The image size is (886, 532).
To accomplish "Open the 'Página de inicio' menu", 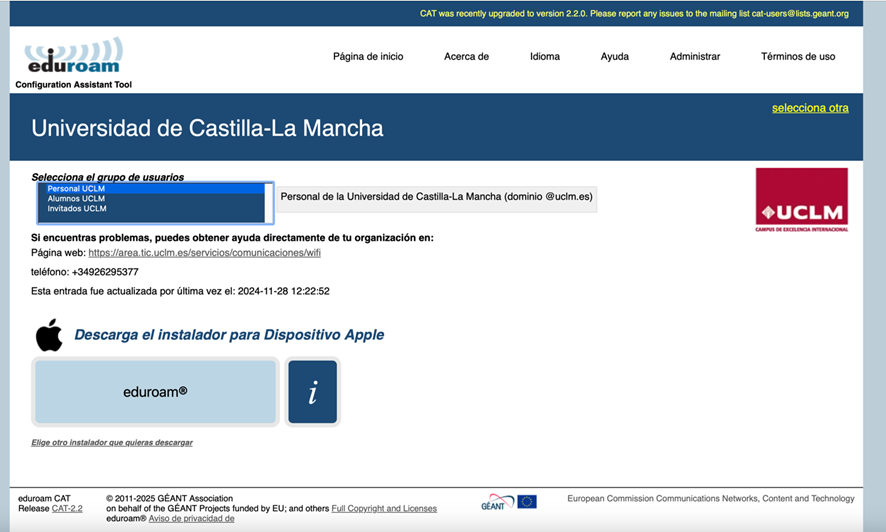I will coord(368,57).
